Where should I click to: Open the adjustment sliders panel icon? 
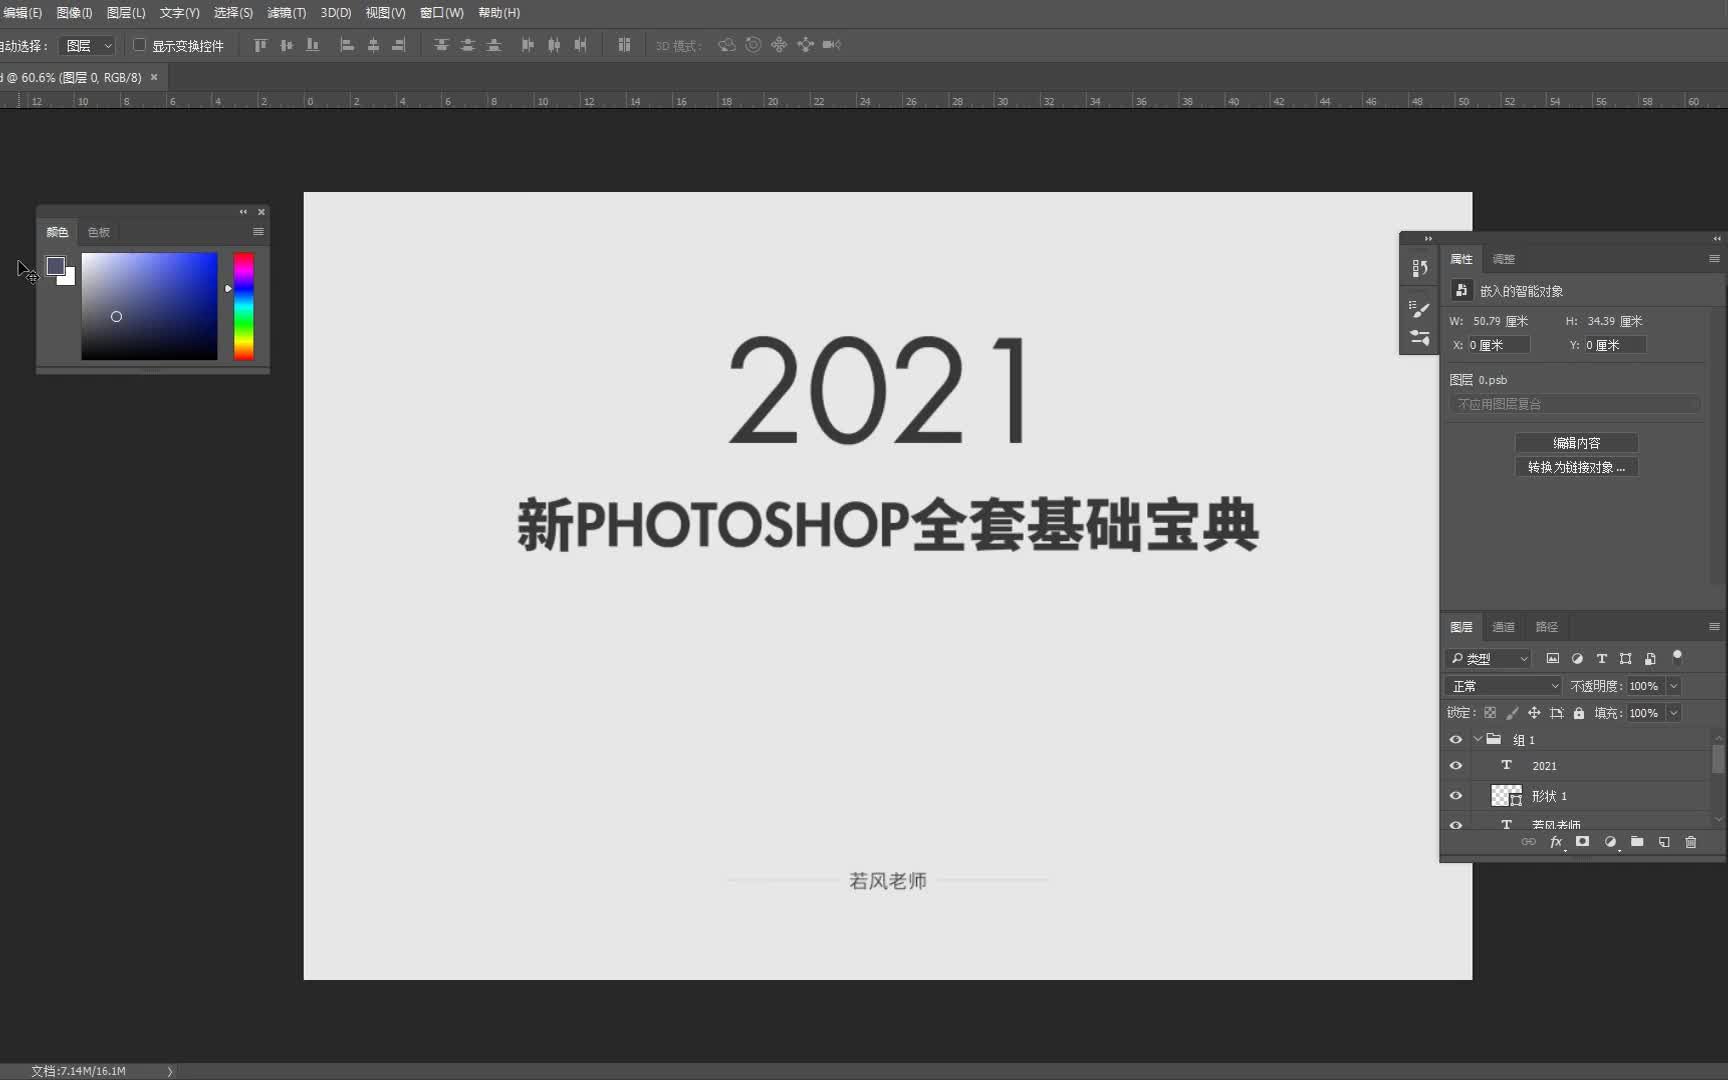pos(1420,338)
